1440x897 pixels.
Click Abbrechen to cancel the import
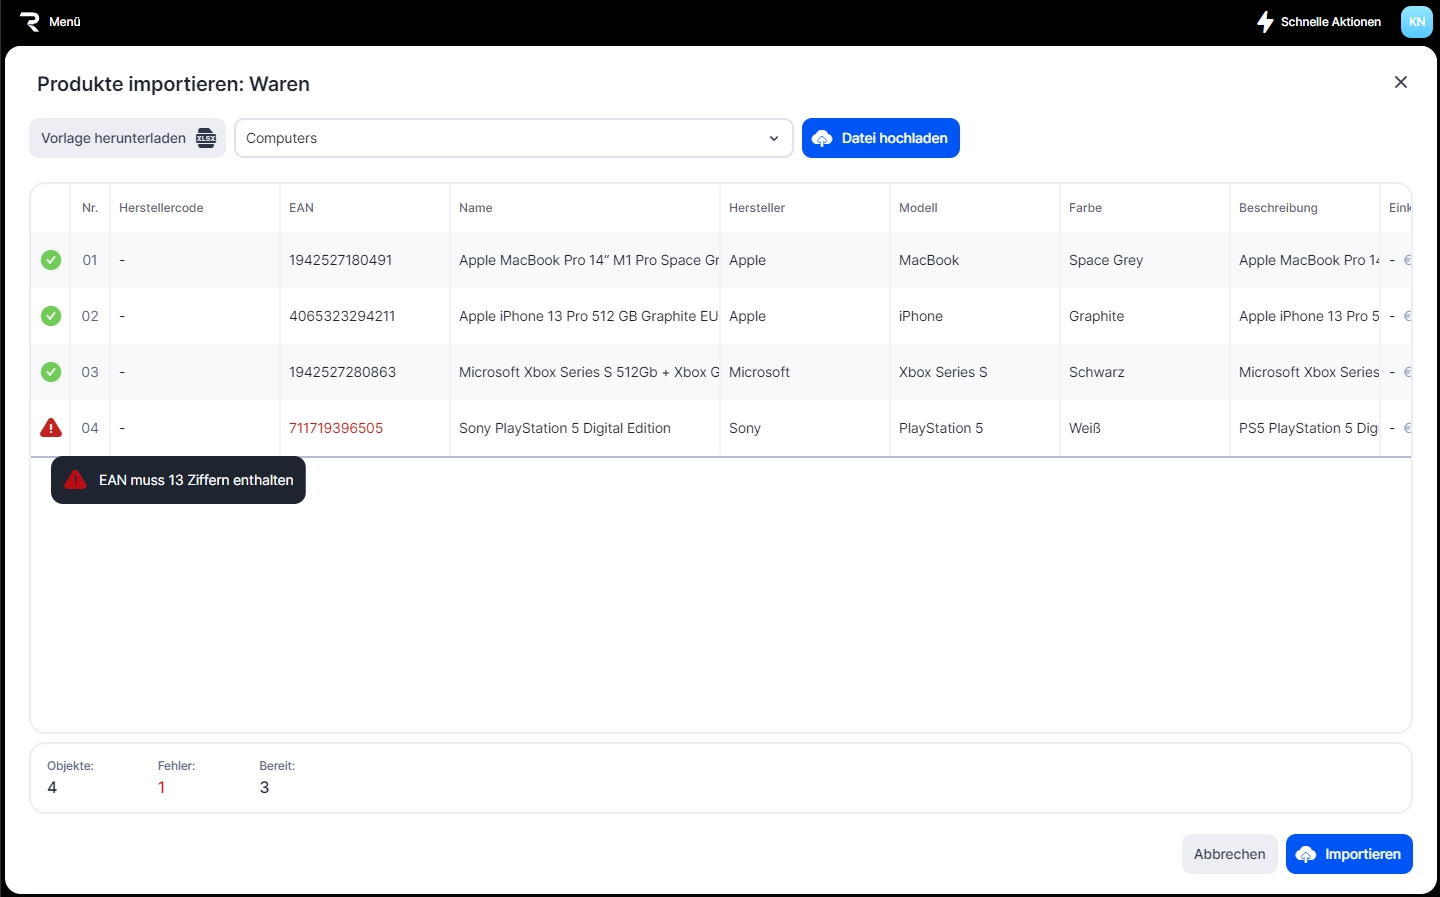(x=1229, y=854)
